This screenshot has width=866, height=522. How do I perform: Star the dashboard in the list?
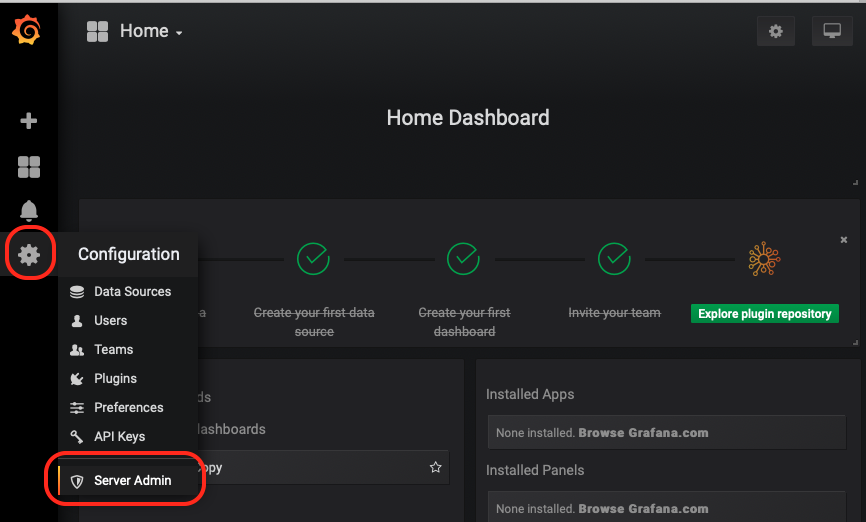pos(435,467)
